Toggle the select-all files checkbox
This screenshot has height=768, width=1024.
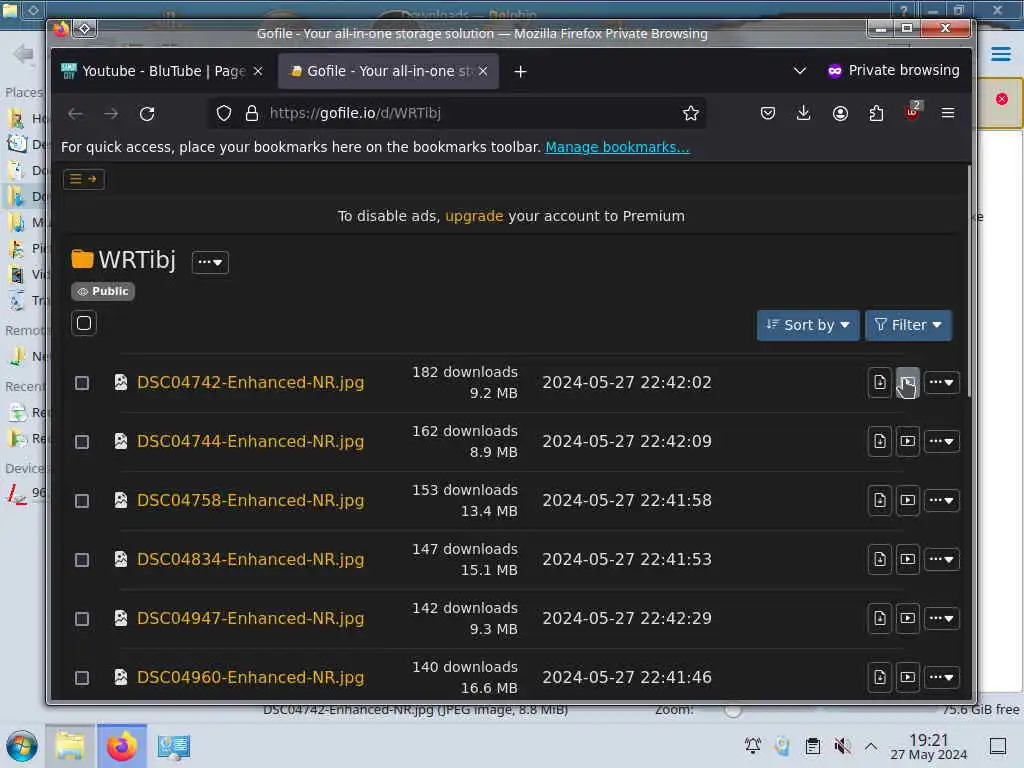84,323
